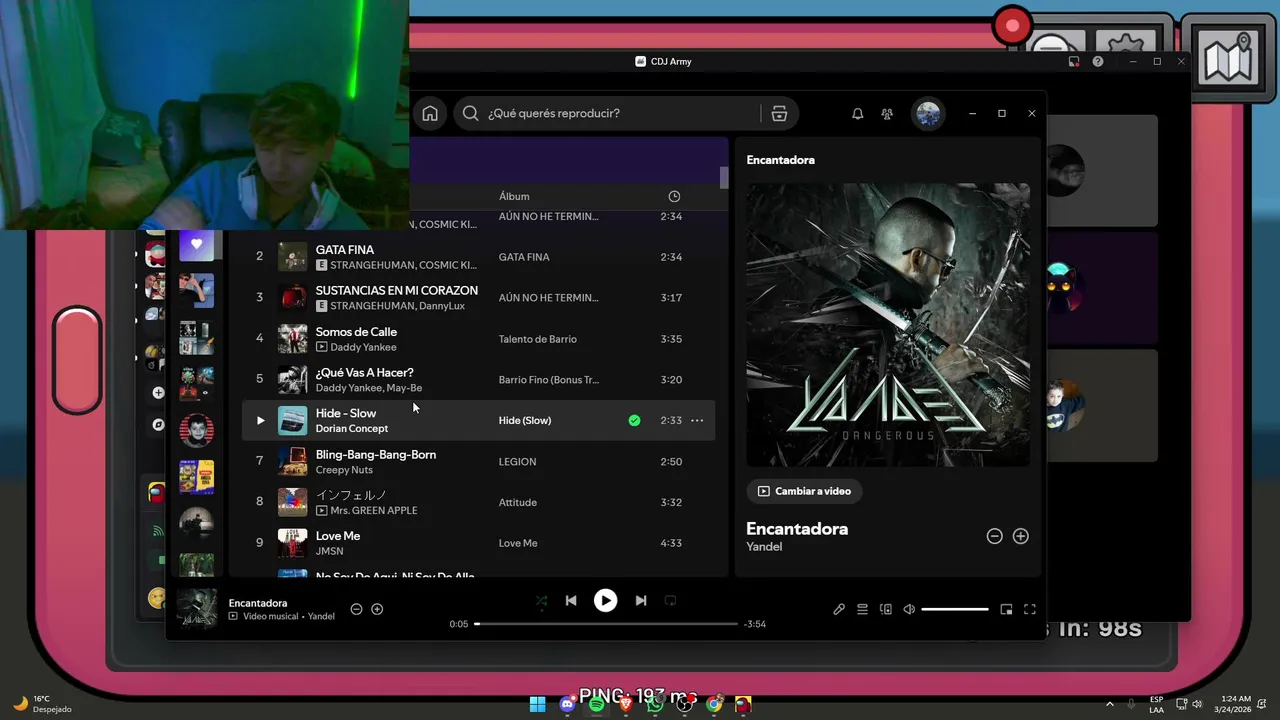Click the Hide (Slow) album link

[x=525, y=420]
